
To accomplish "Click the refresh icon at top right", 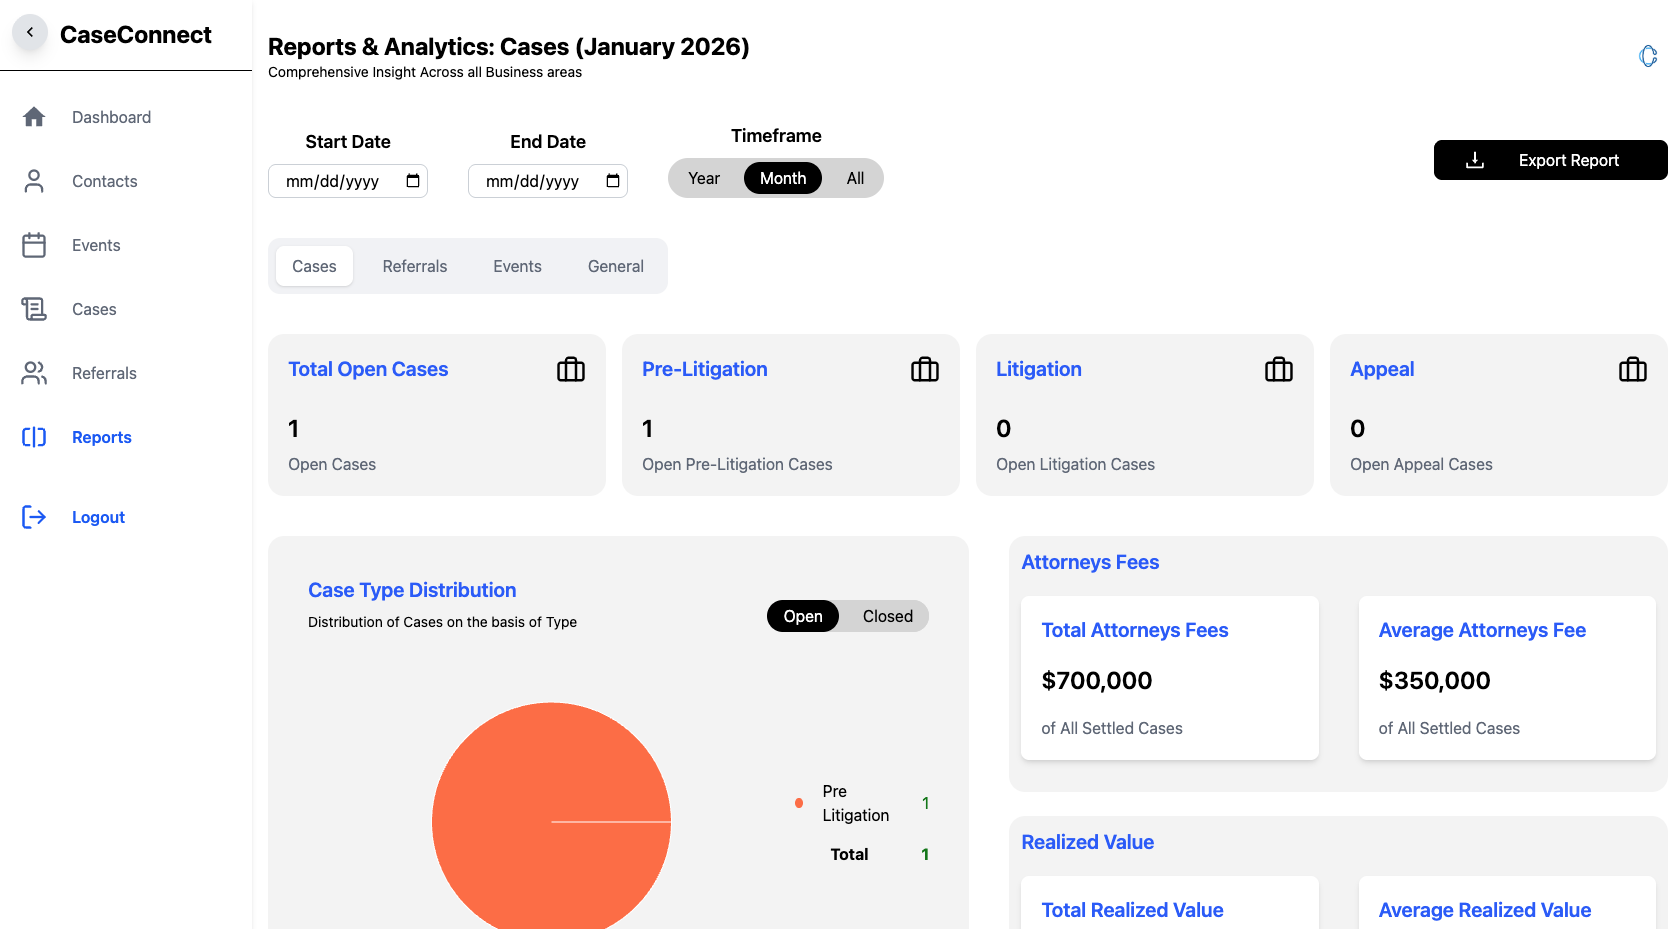I will pos(1648,57).
